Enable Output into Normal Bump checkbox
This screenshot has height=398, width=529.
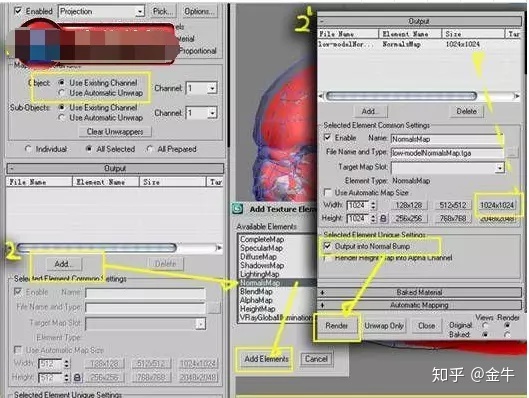click(x=327, y=246)
